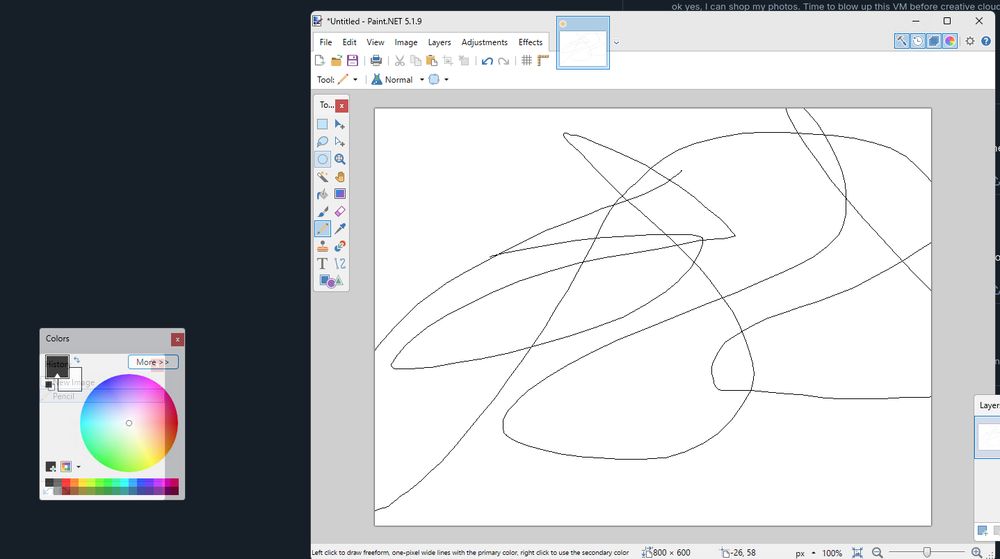The height and width of the screenshot is (559, 1000).
Task: Select the Pencil tool in Tools window
Action: click(x=322, y=228)
